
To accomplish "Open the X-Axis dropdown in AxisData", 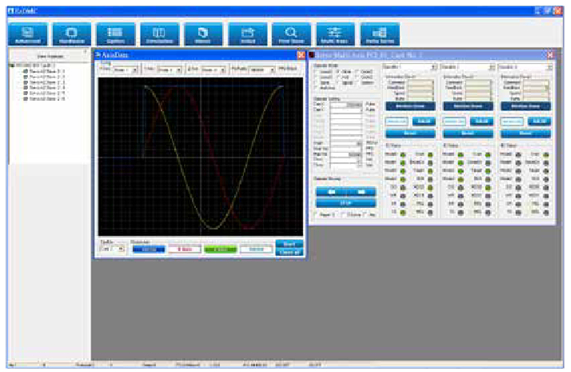I will pos(125,70).
